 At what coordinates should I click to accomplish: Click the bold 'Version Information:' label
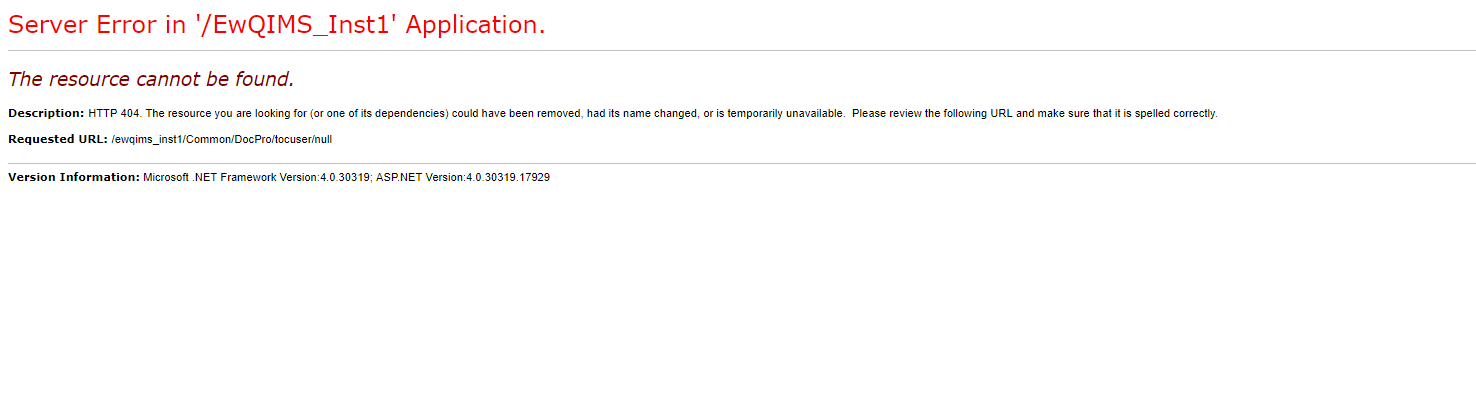tap(74, 177)
